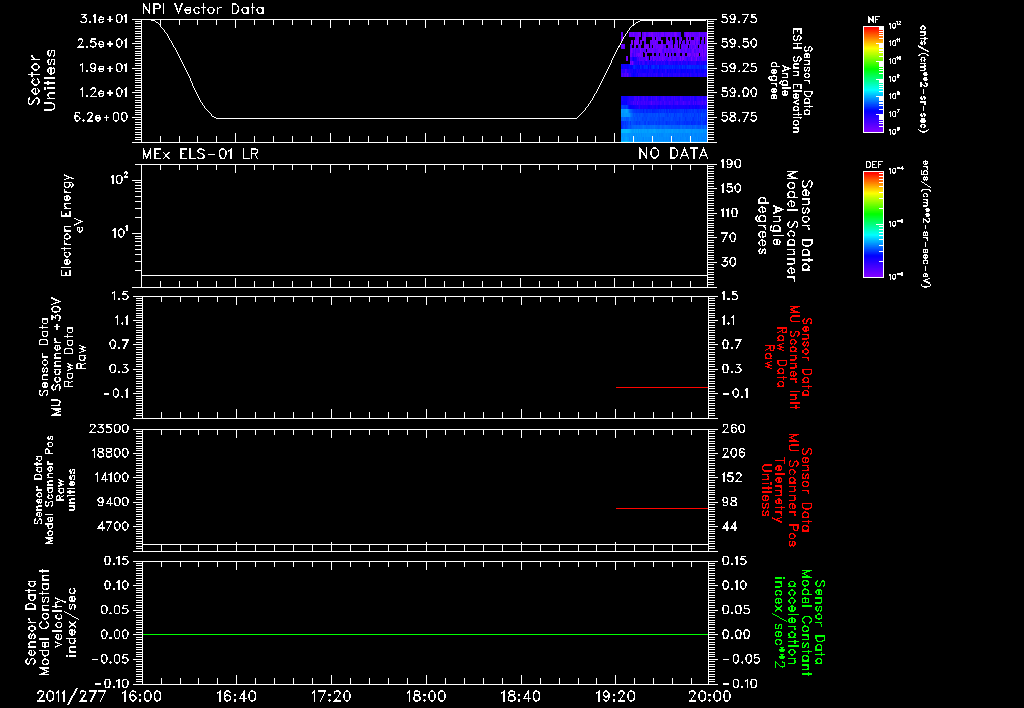
Task: Click the 70 scanner angle tick value
Action: 729,238
